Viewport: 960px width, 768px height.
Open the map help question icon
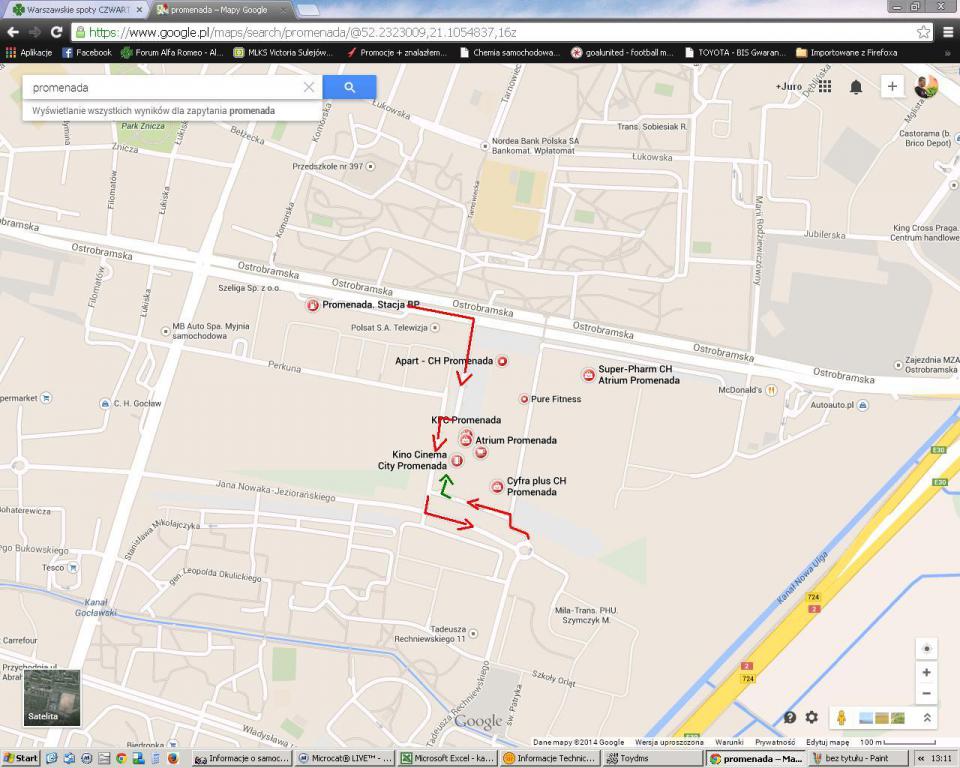tap(790, 717)
